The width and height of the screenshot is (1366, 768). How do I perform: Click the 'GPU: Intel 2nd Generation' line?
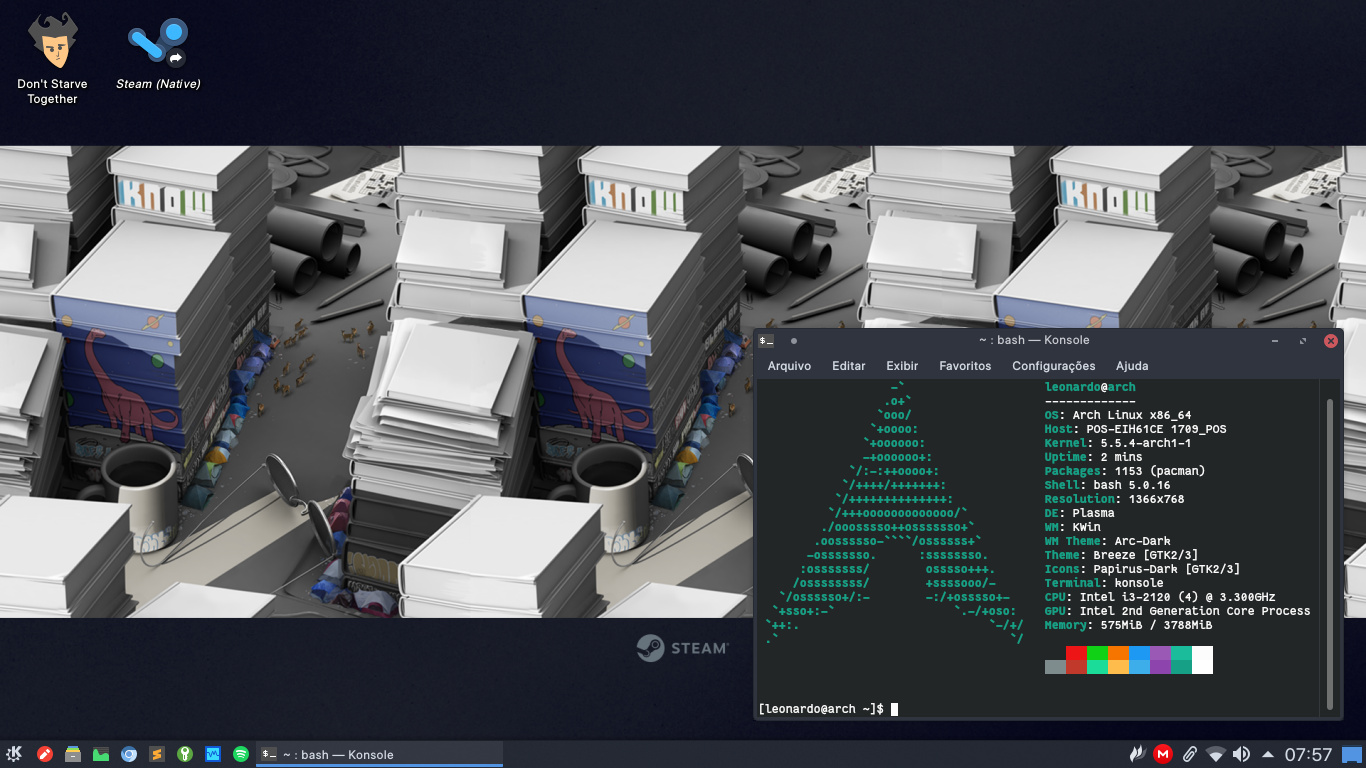[x=1178, y=611]
